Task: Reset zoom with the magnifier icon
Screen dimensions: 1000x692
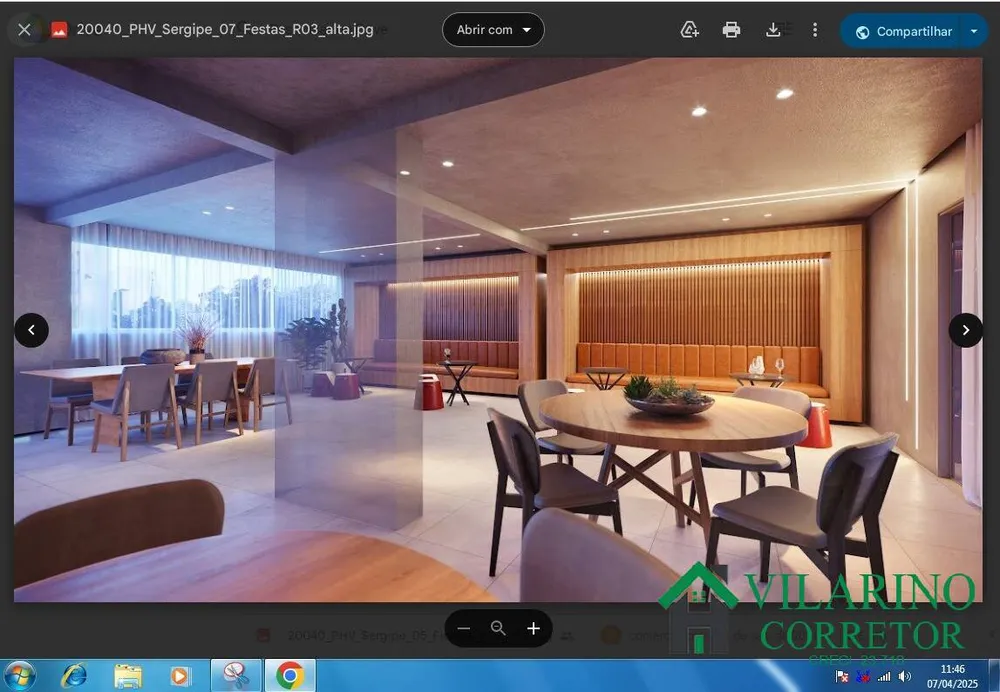Action: click(498, 628)
